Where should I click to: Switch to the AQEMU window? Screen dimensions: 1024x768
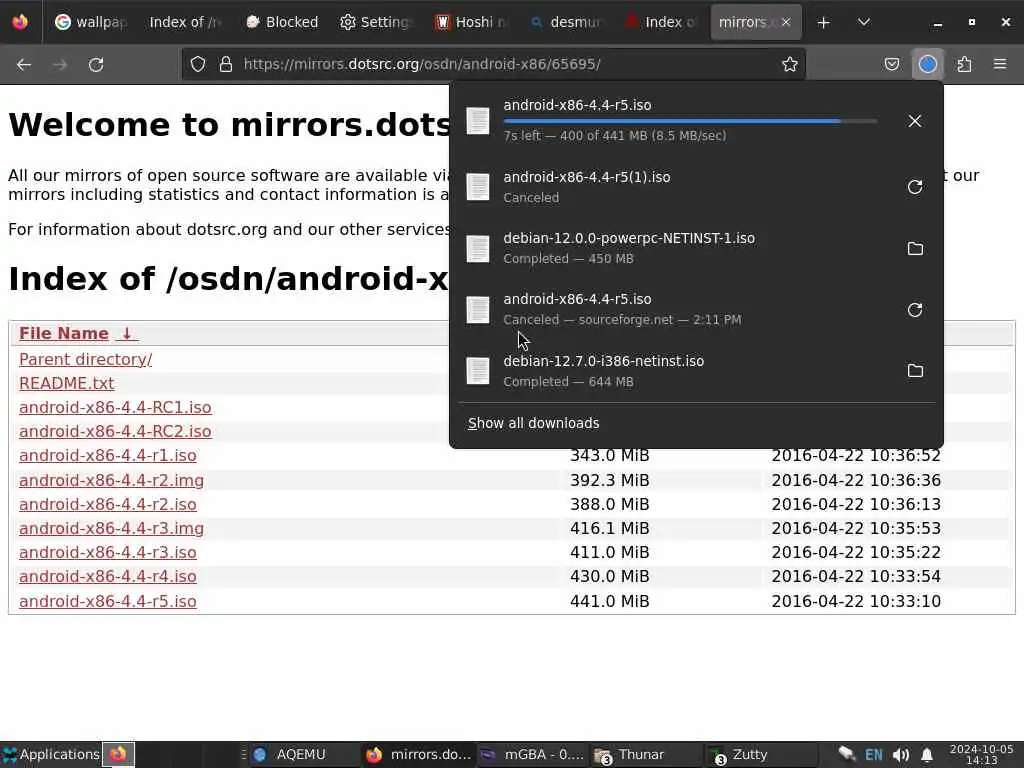[302, 754]
